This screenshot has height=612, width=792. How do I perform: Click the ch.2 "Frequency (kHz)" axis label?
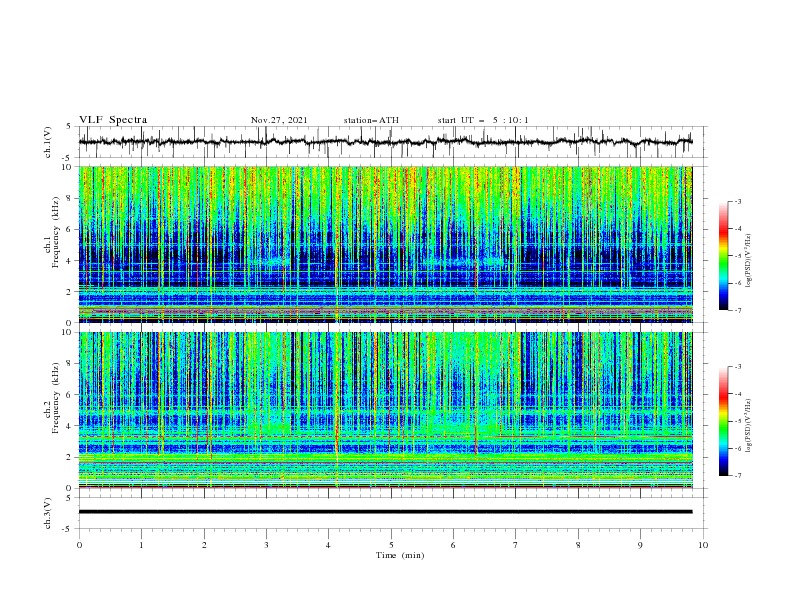55,397
